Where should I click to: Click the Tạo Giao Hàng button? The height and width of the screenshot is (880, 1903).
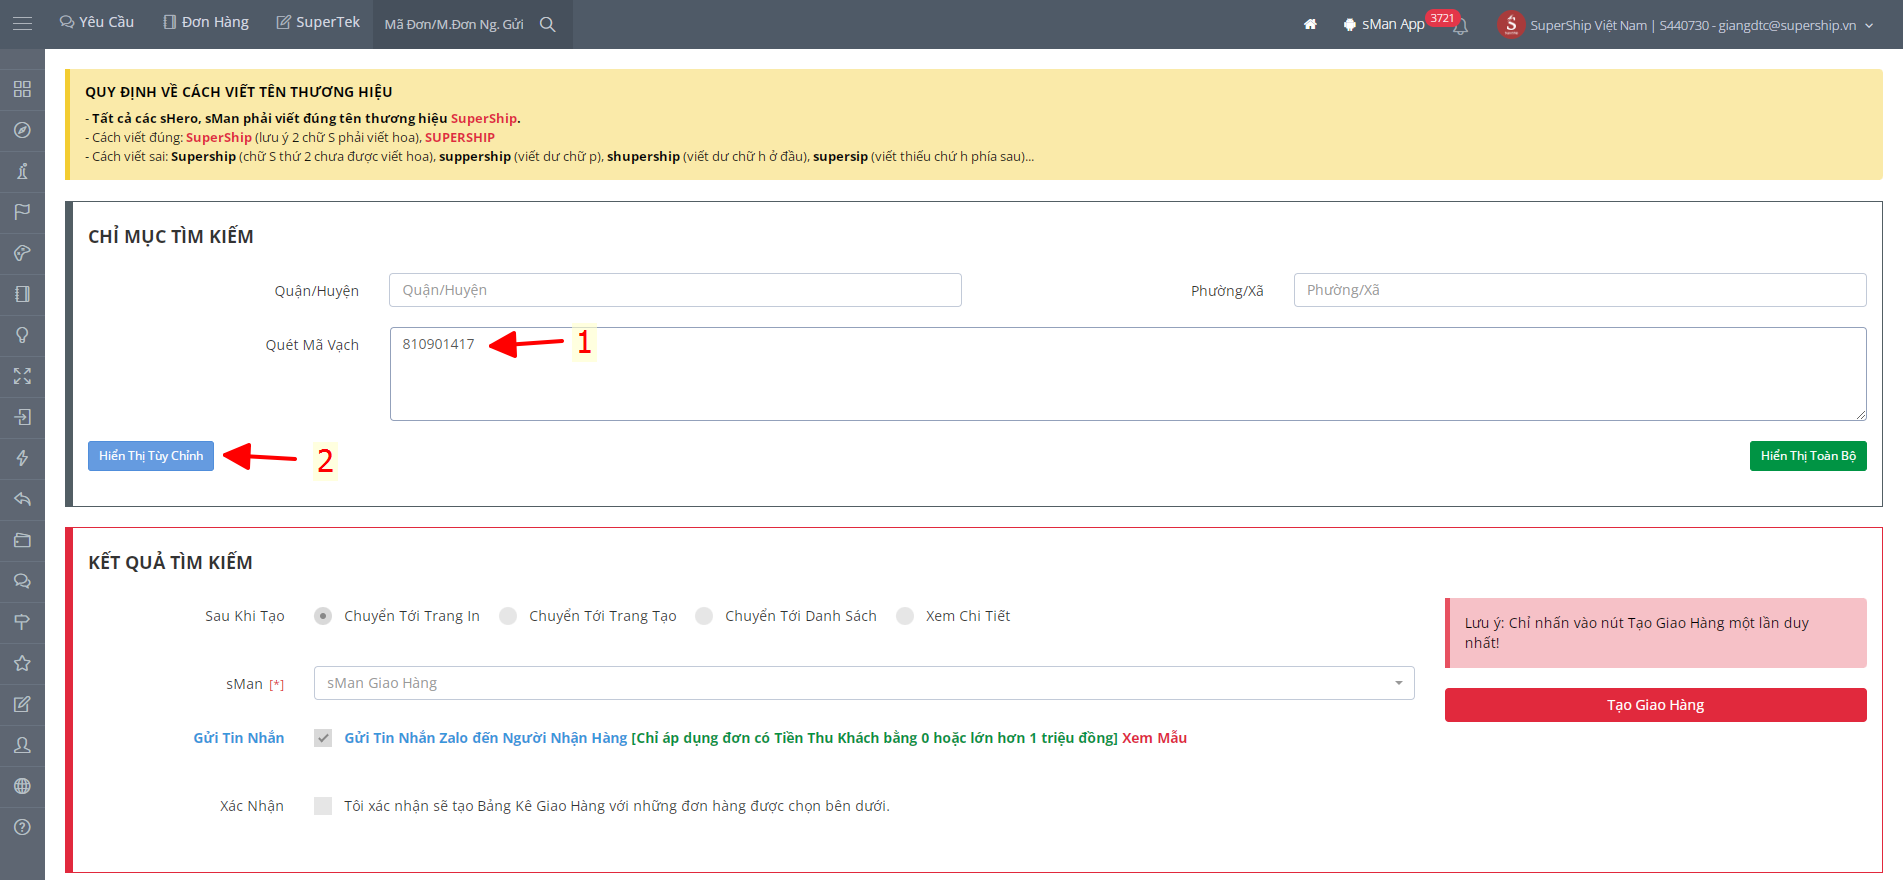click(1656, 705)
